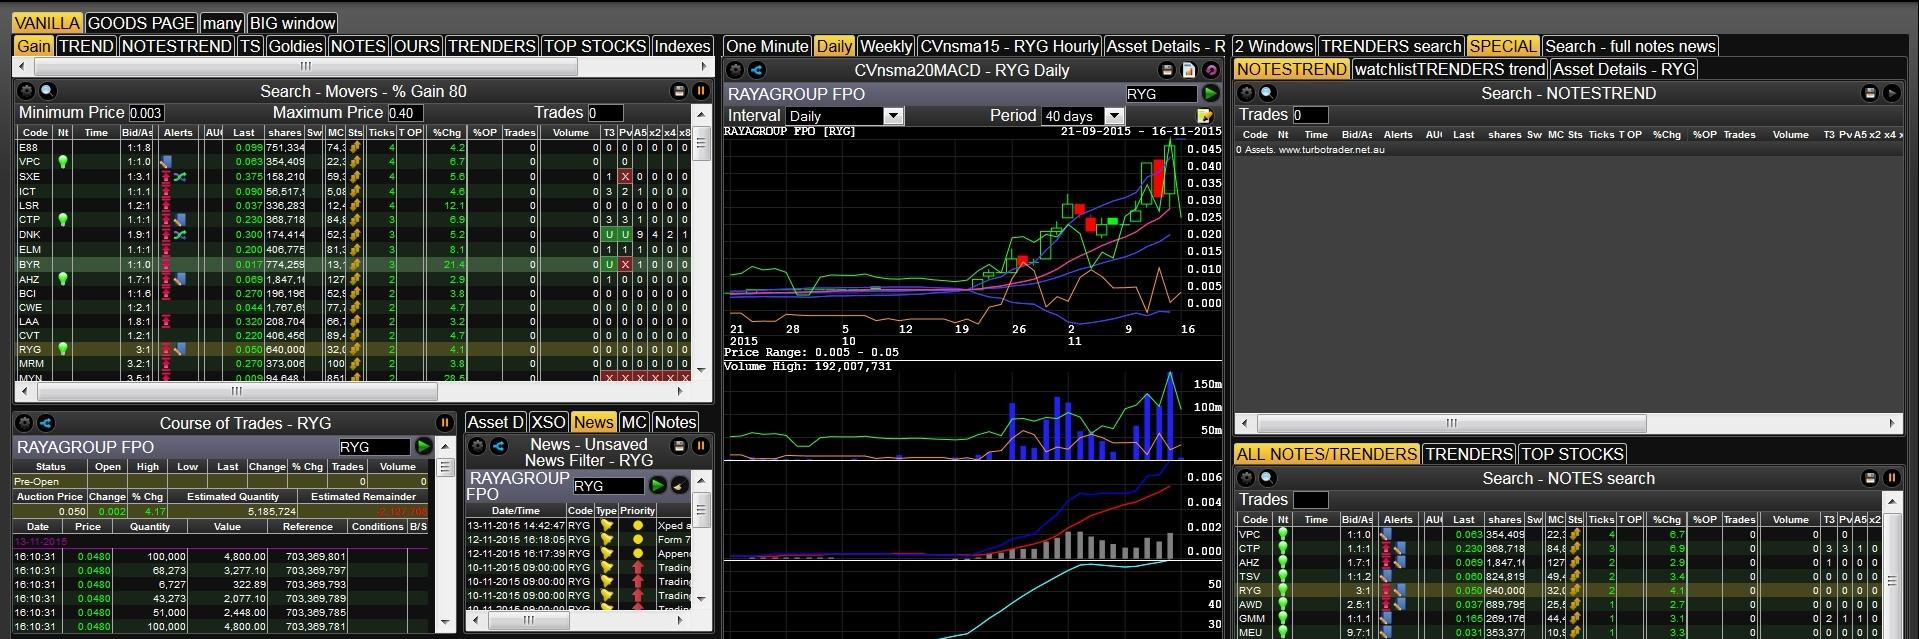1919x639 pixels.
Task: Click share icon in RYG Daily chart panel
Action: click(756, 70)
